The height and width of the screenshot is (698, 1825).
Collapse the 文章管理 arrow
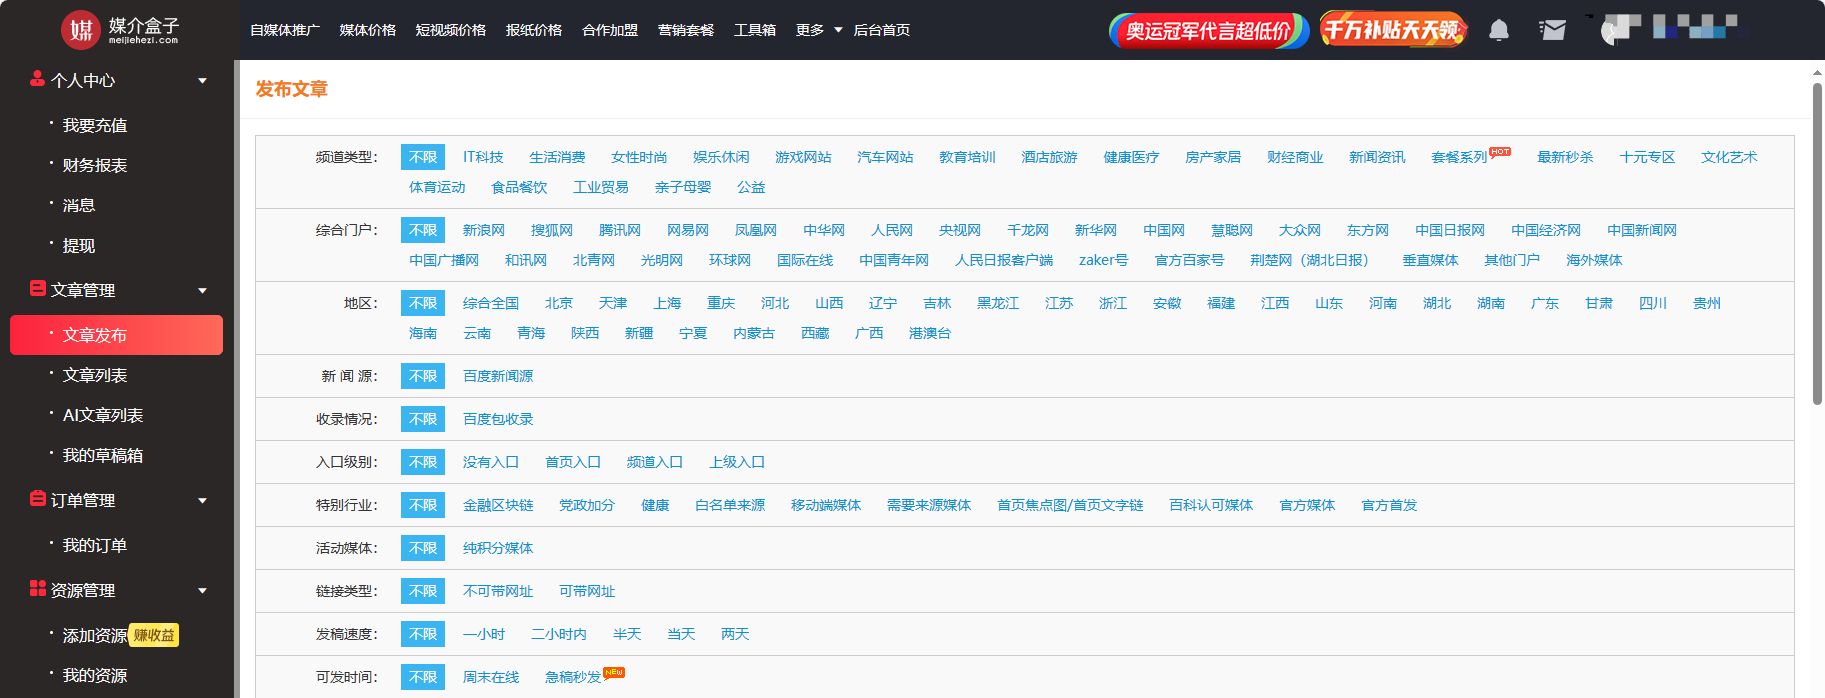(x=202, y=291)
